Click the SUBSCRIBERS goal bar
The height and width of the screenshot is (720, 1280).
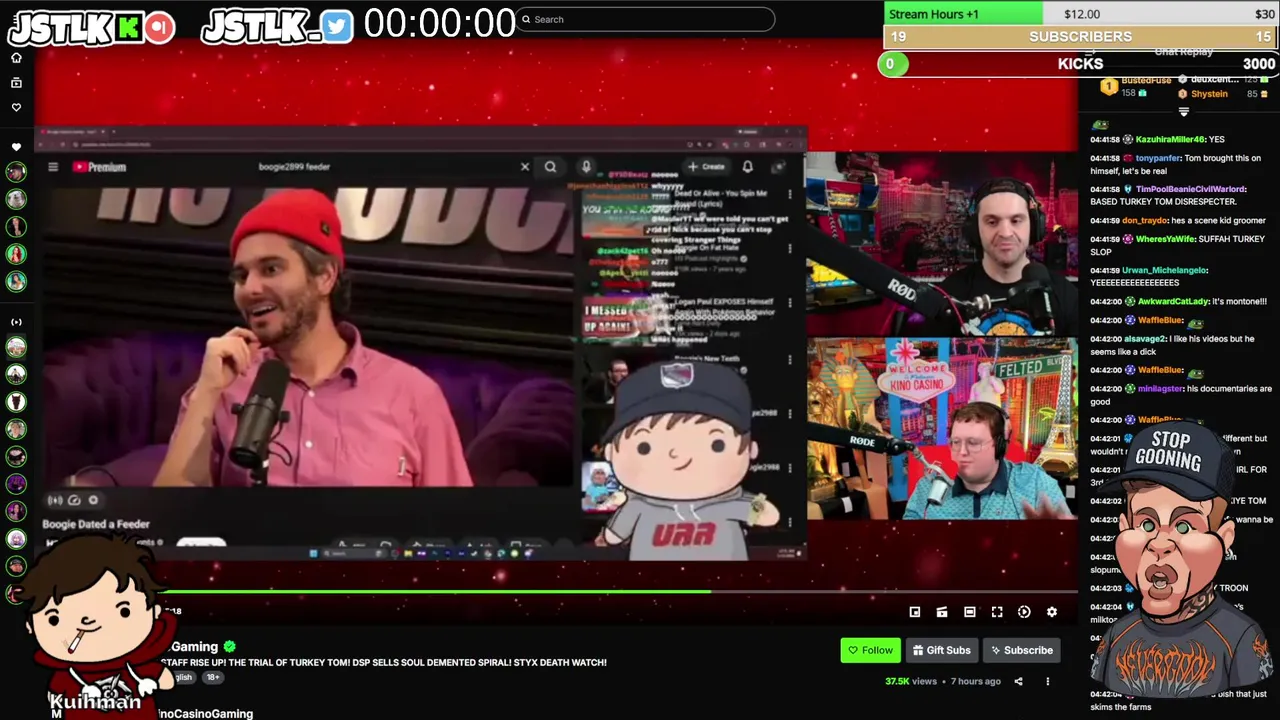click(x=1080, y=37)
